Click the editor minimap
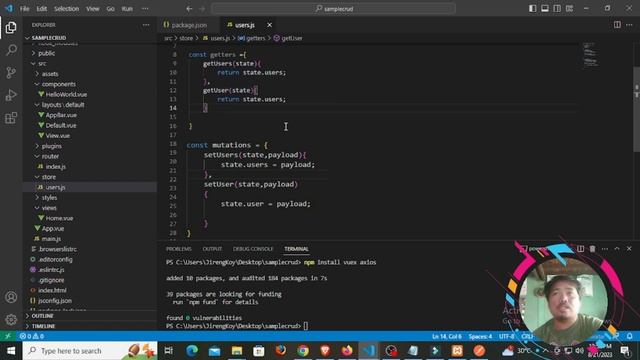 pos(591,55)
